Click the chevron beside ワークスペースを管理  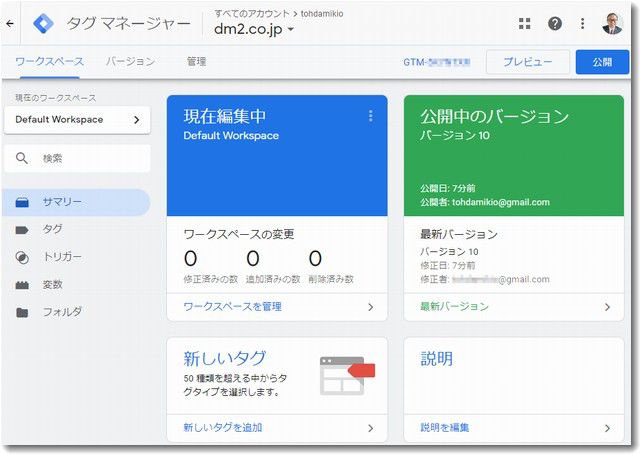(x=371, y=307)
